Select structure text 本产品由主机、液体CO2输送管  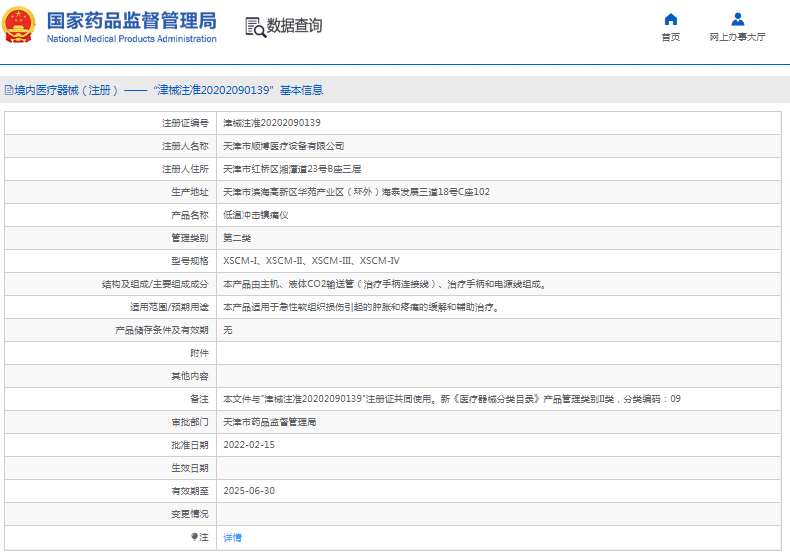385,284
